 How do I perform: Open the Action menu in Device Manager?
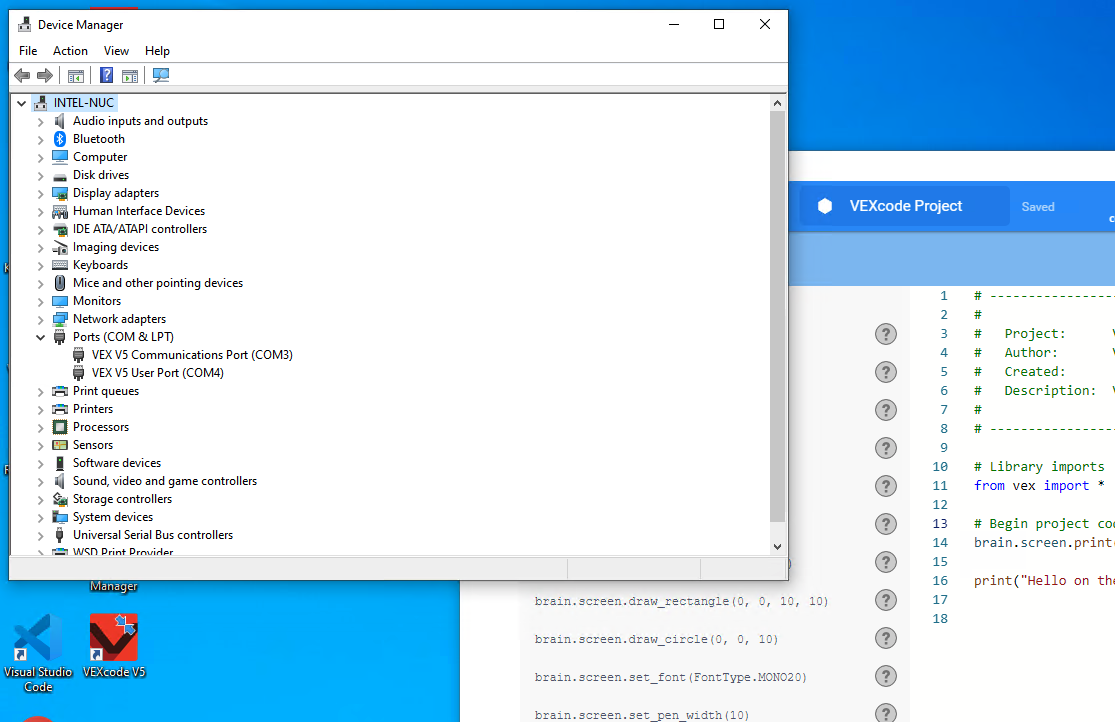tap(70, 51)
